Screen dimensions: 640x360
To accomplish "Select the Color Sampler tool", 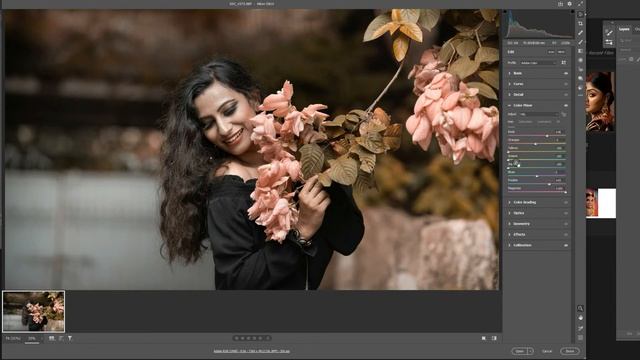I will (x=580, y=328).
